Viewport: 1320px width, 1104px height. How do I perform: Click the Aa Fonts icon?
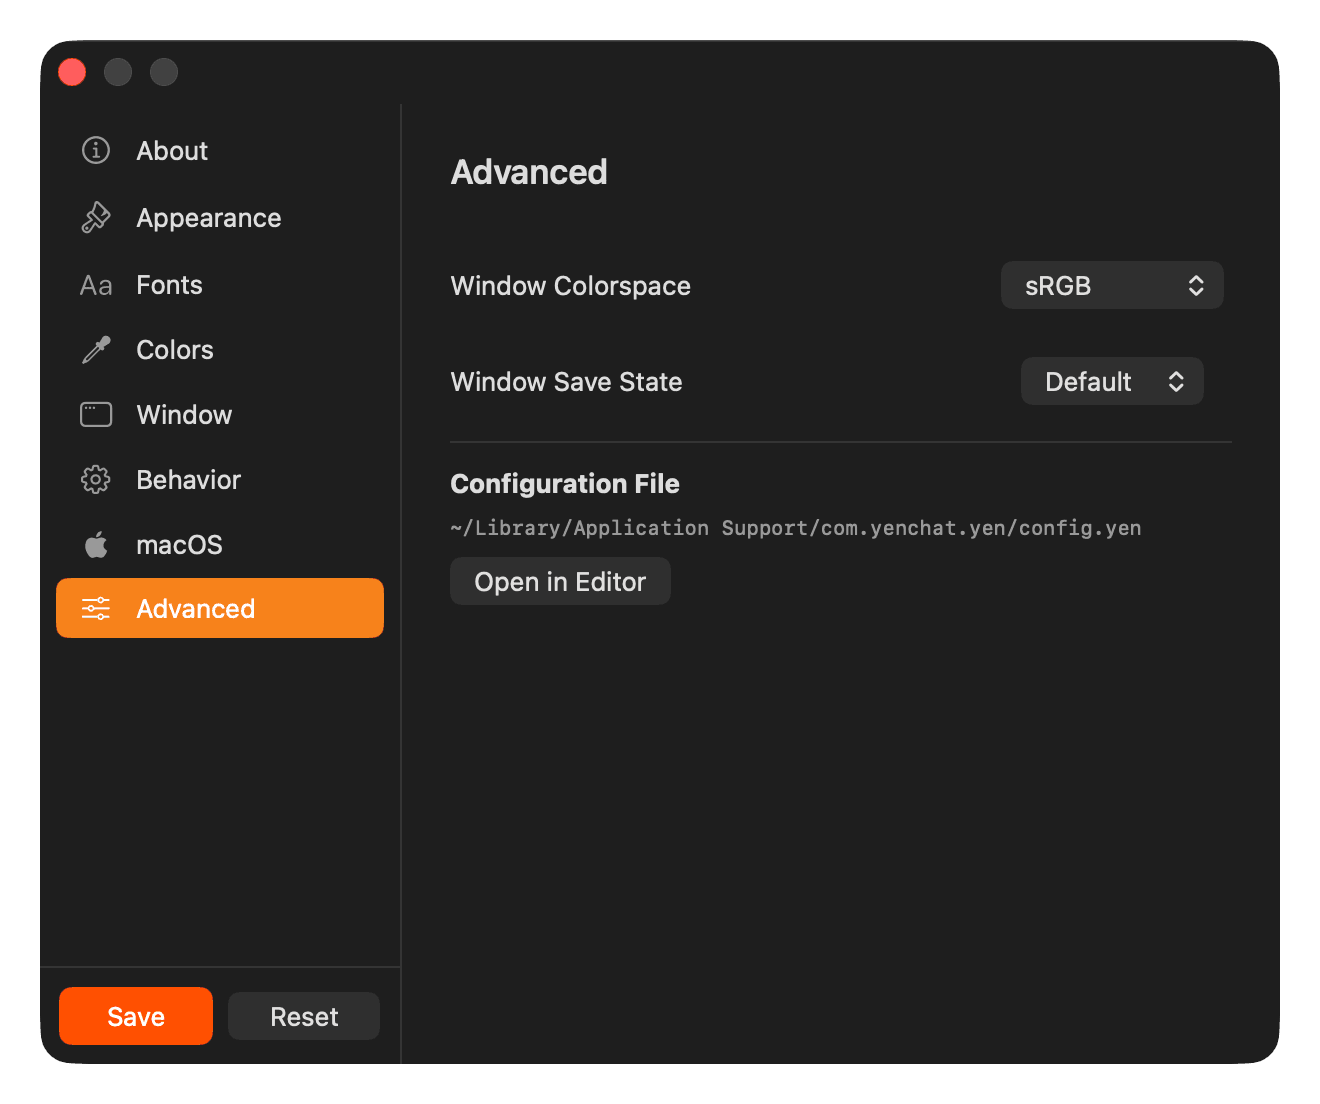[x=95, y=284]
